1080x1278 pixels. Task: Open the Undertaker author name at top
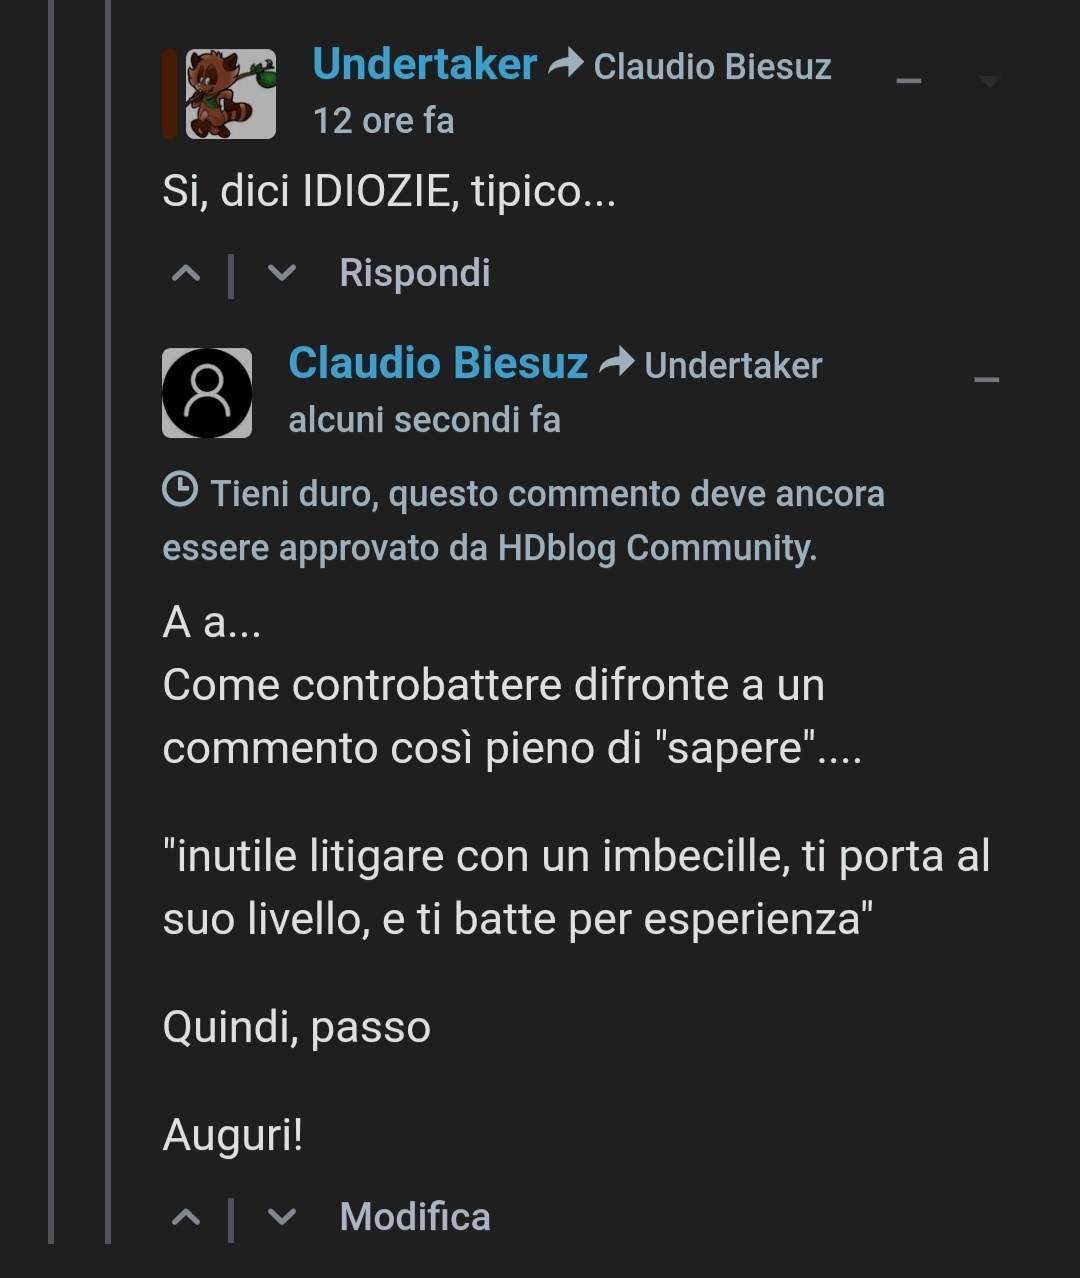click(x=425, y=65)
